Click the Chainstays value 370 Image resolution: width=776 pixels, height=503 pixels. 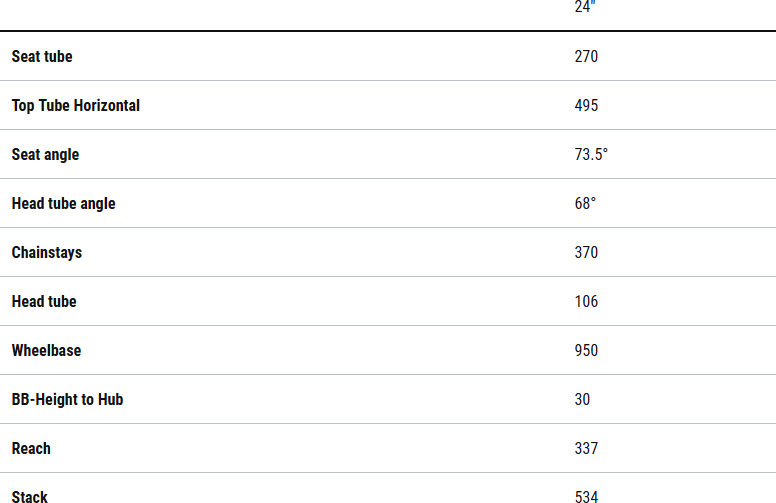tap(586, 253)
